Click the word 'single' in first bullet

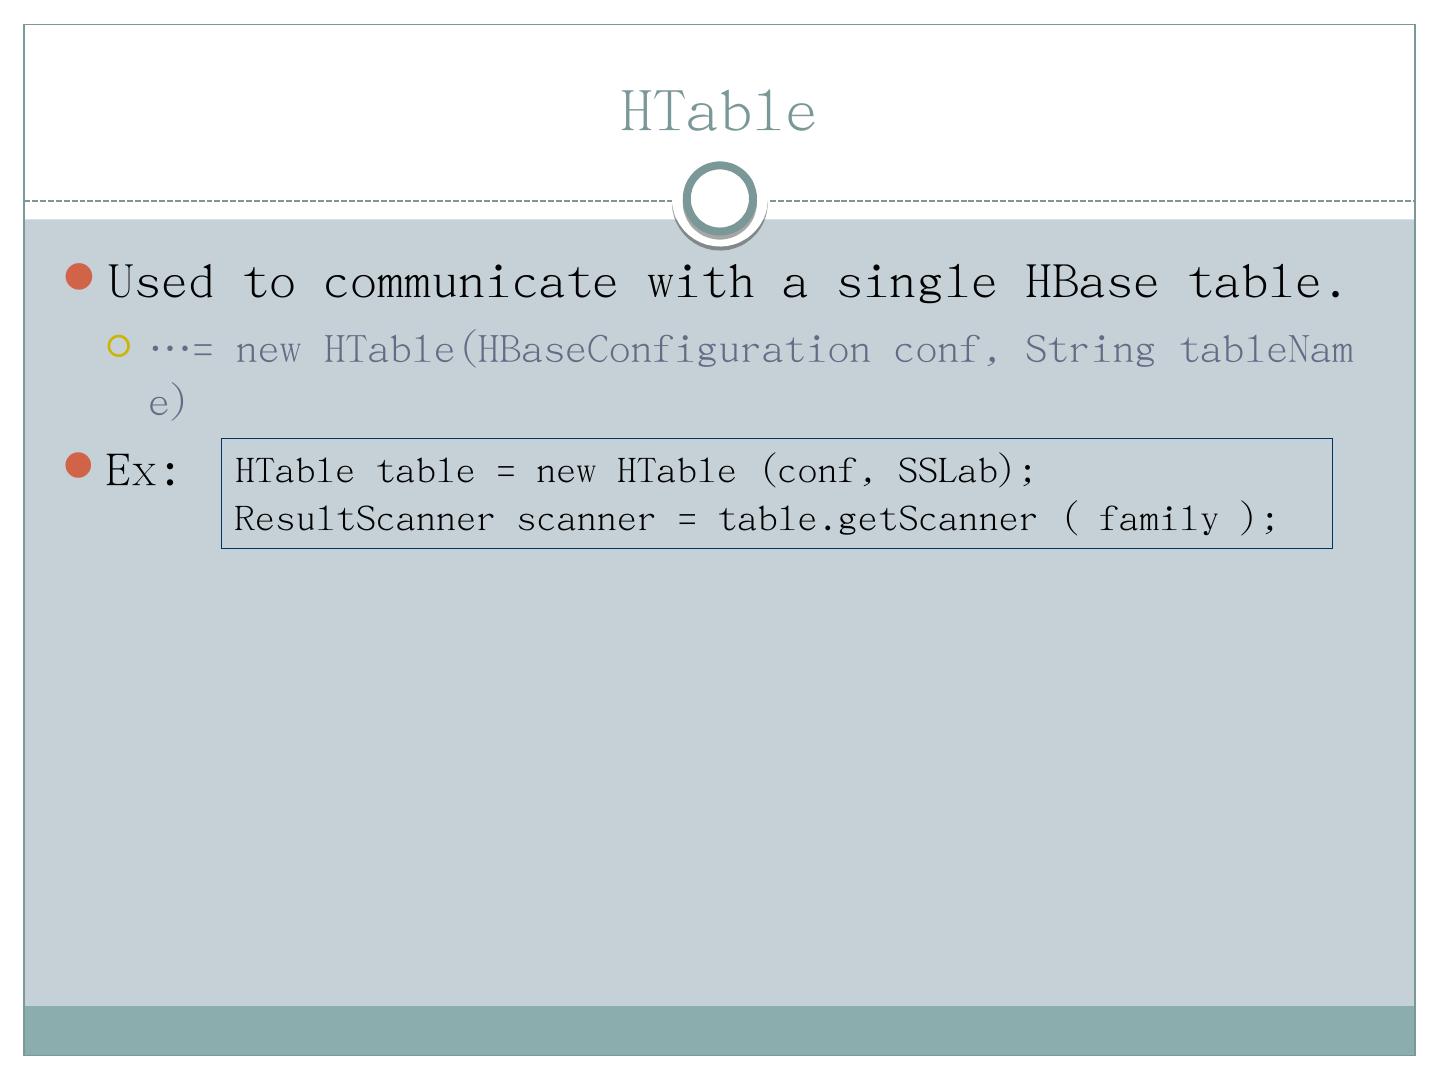(916, 283)
